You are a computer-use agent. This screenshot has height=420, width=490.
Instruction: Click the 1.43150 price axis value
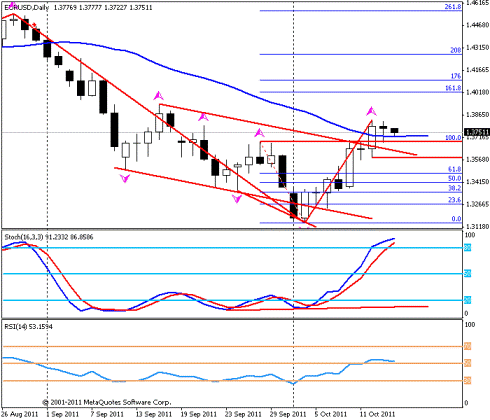coord(477,47)
